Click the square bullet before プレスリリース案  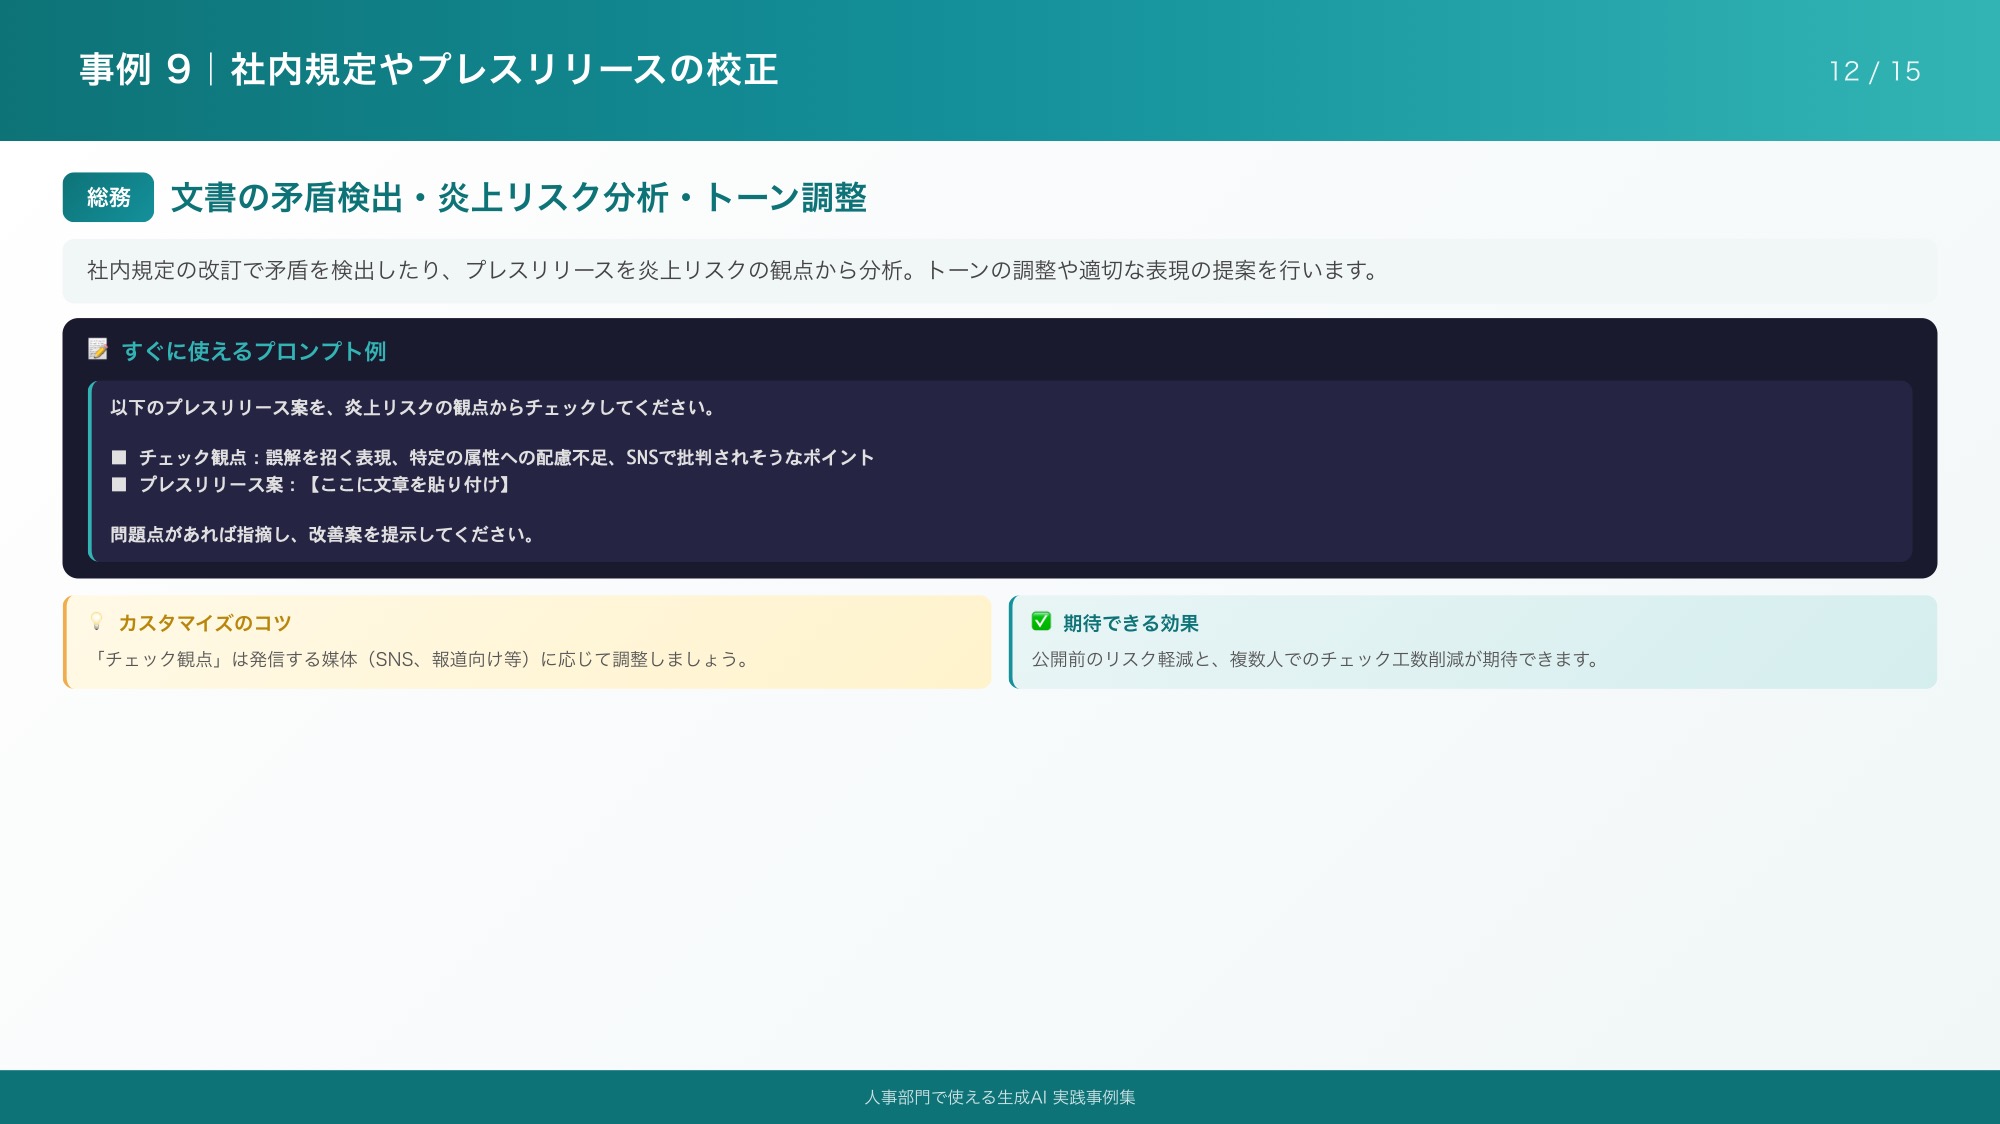(119, 484)
